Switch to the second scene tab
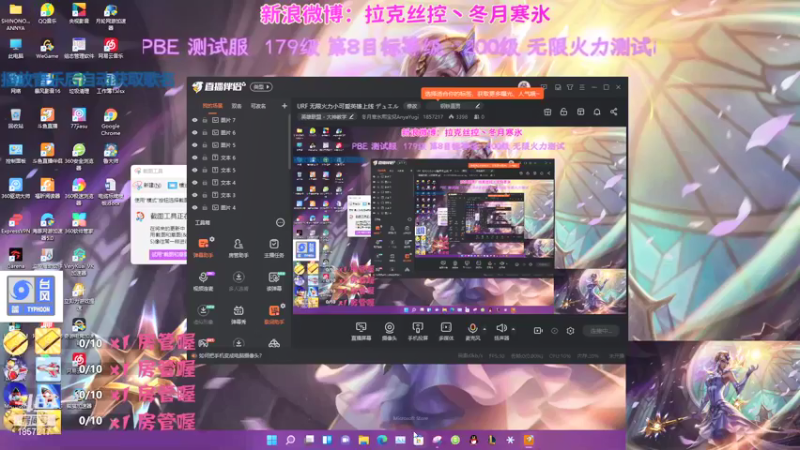800x450 pixels. point(237,106)
